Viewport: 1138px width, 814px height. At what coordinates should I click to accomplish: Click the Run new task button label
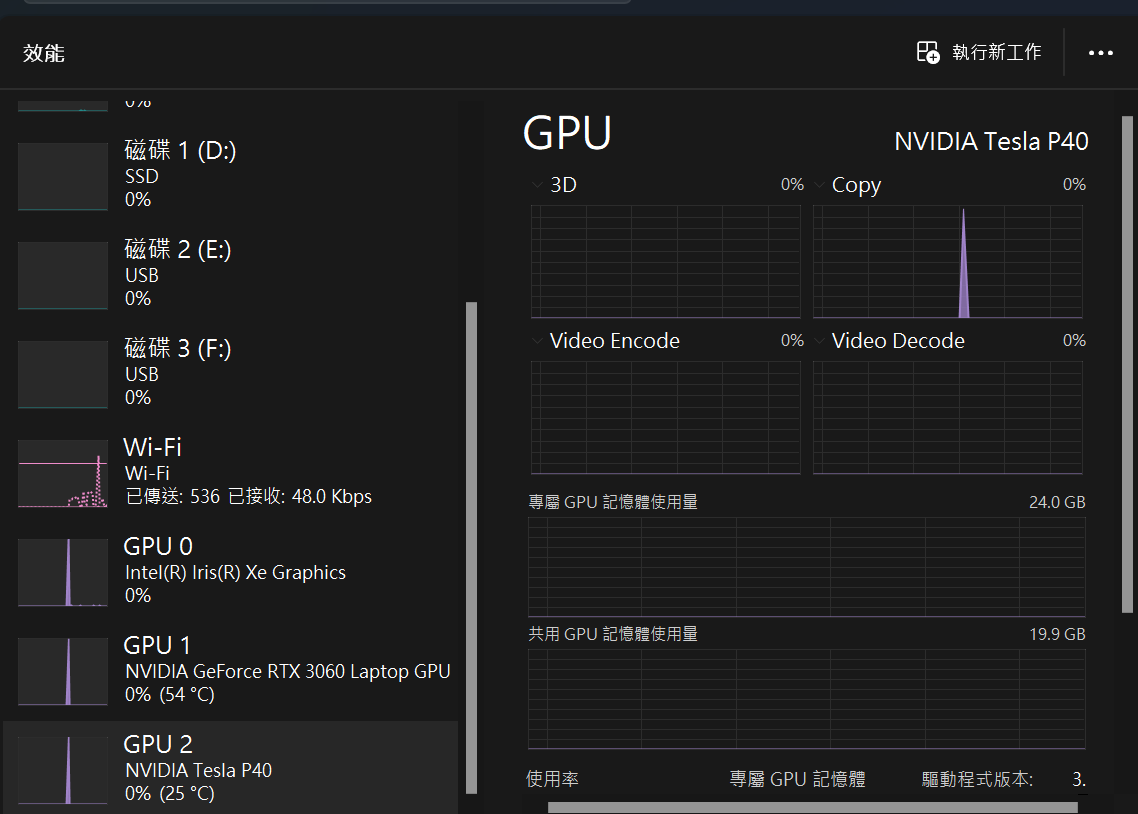996,52
